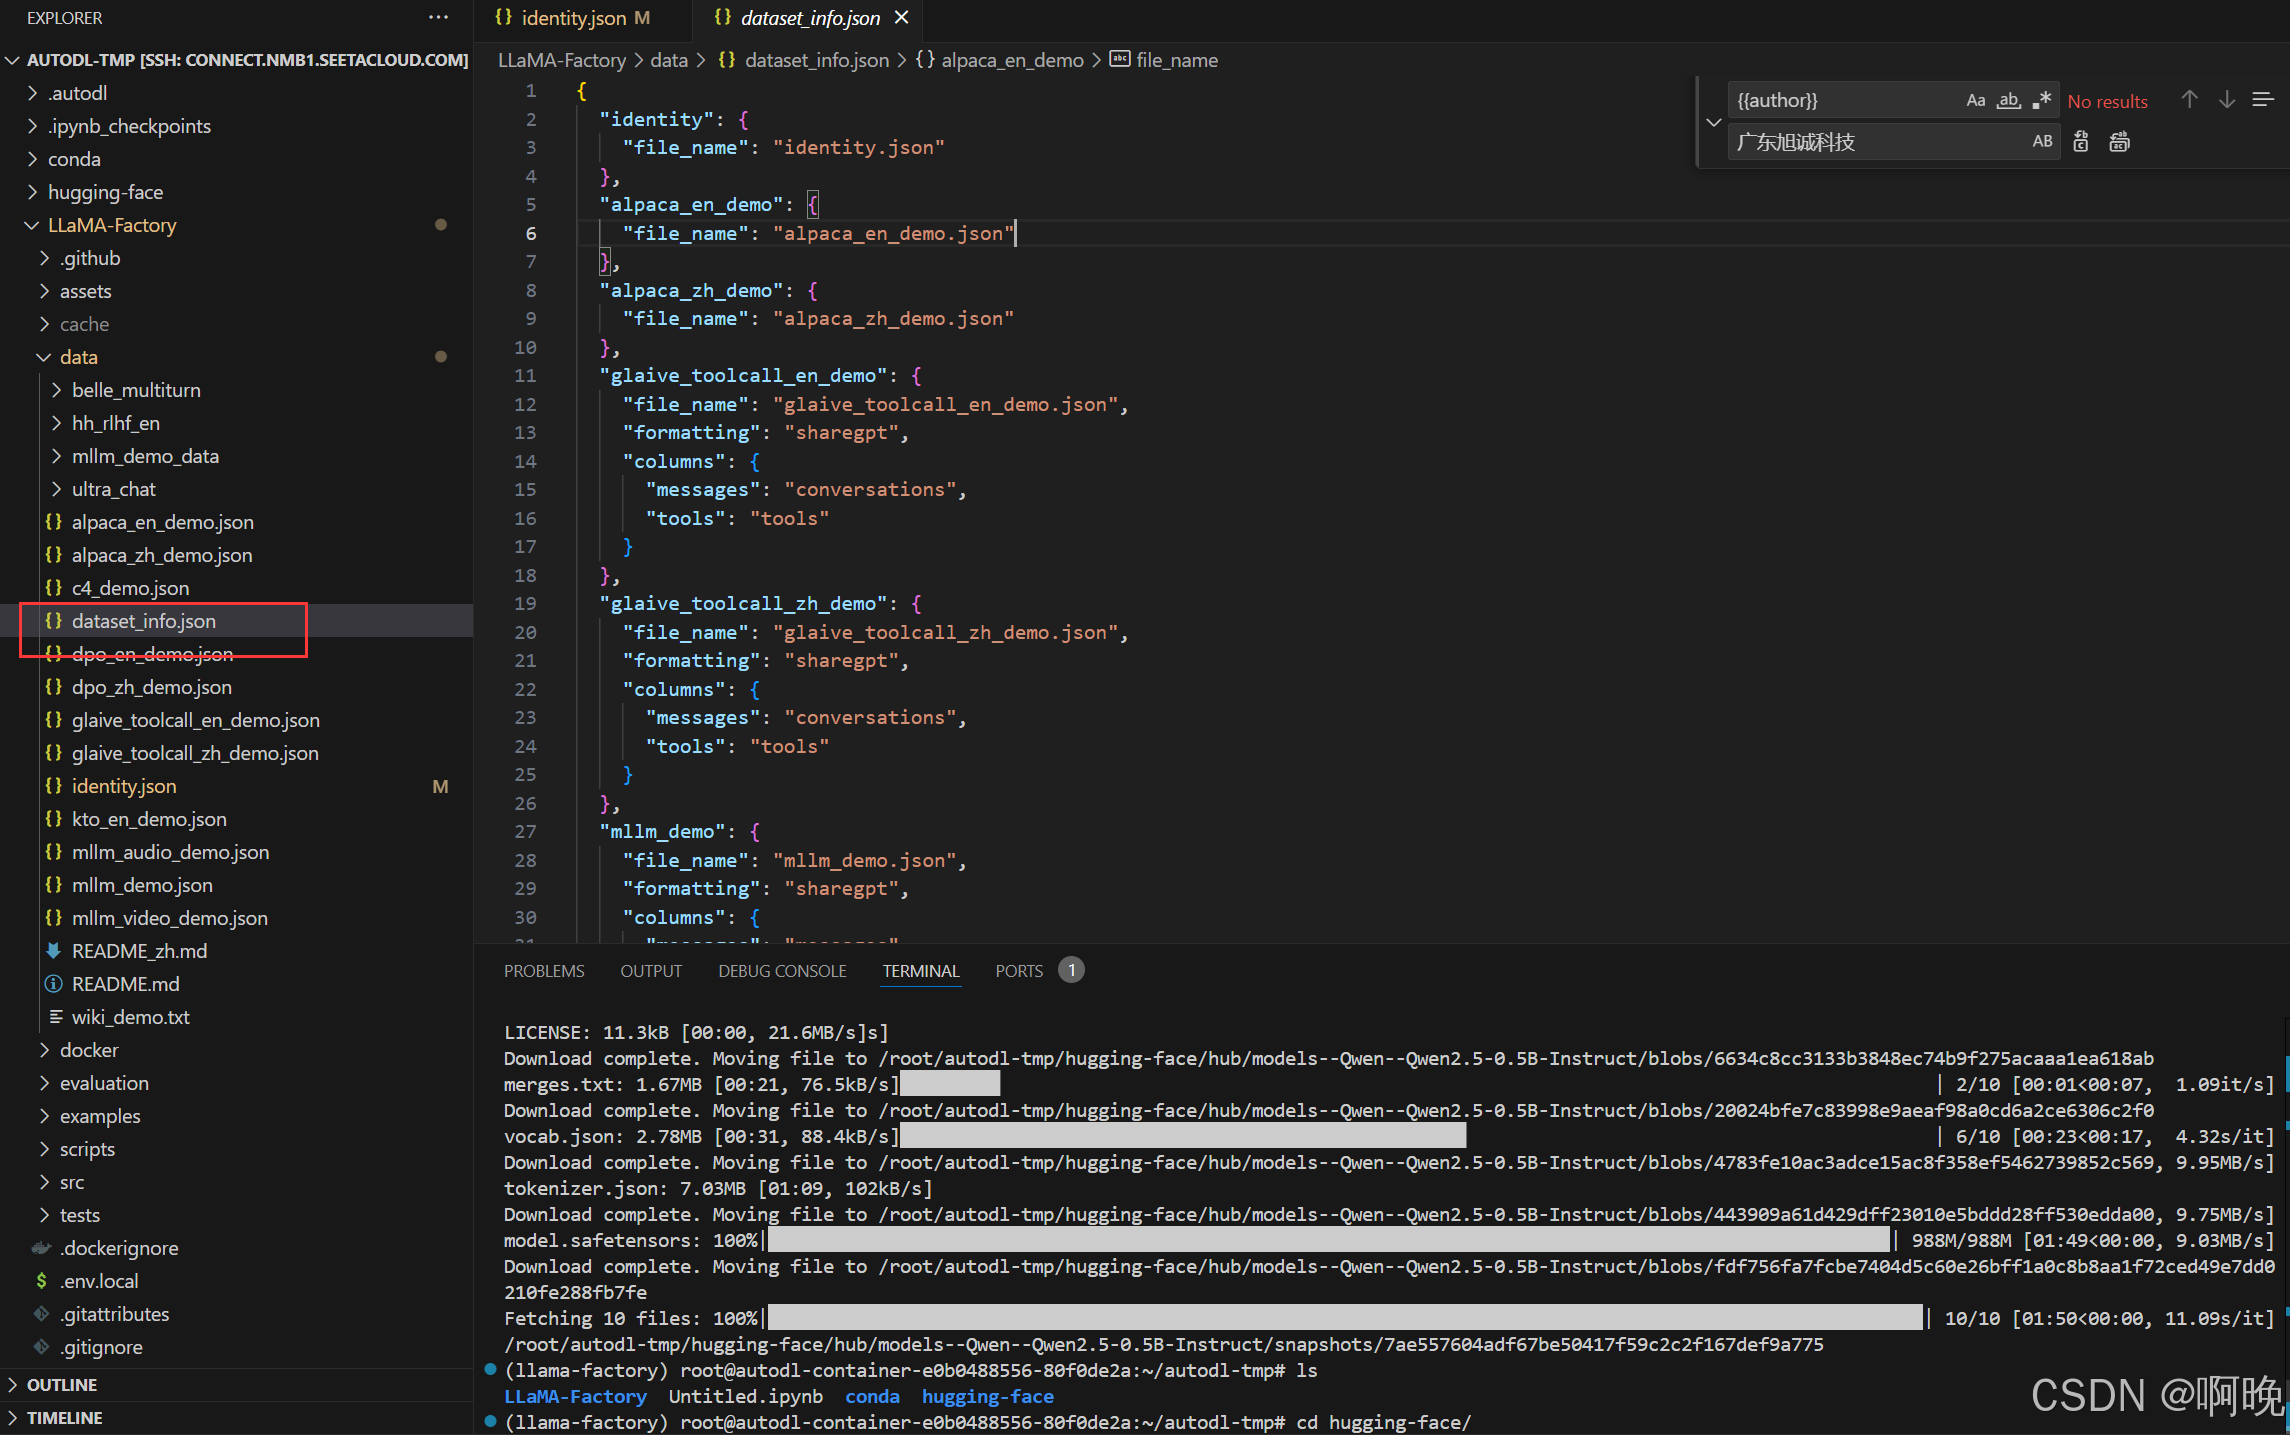This screenshot has height=1435, width=2290.
Task: Open Explorer more actions ellipsis
Action: click(x=438, y=17)
